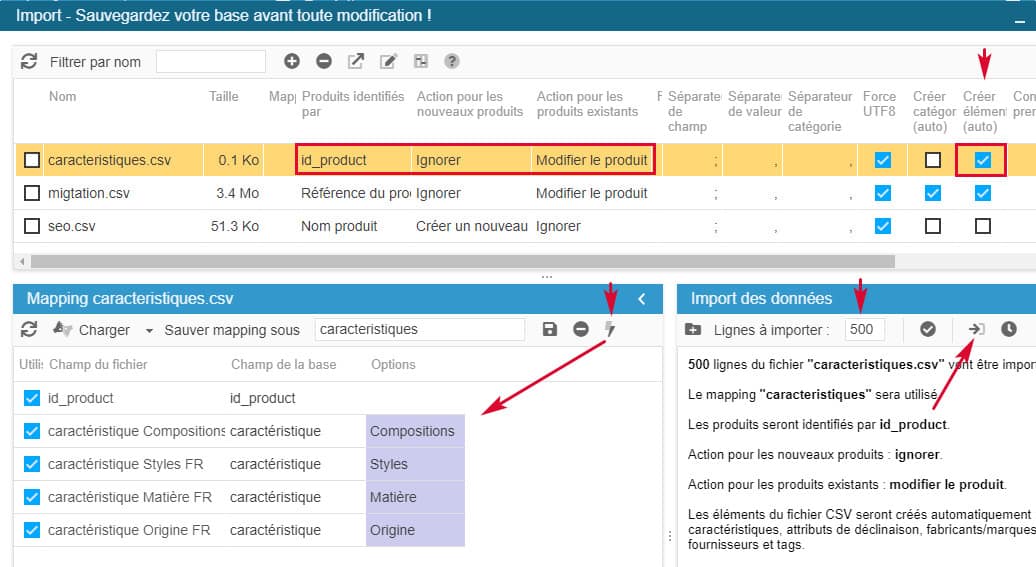Open Compositions option dropdown cell

414,431
